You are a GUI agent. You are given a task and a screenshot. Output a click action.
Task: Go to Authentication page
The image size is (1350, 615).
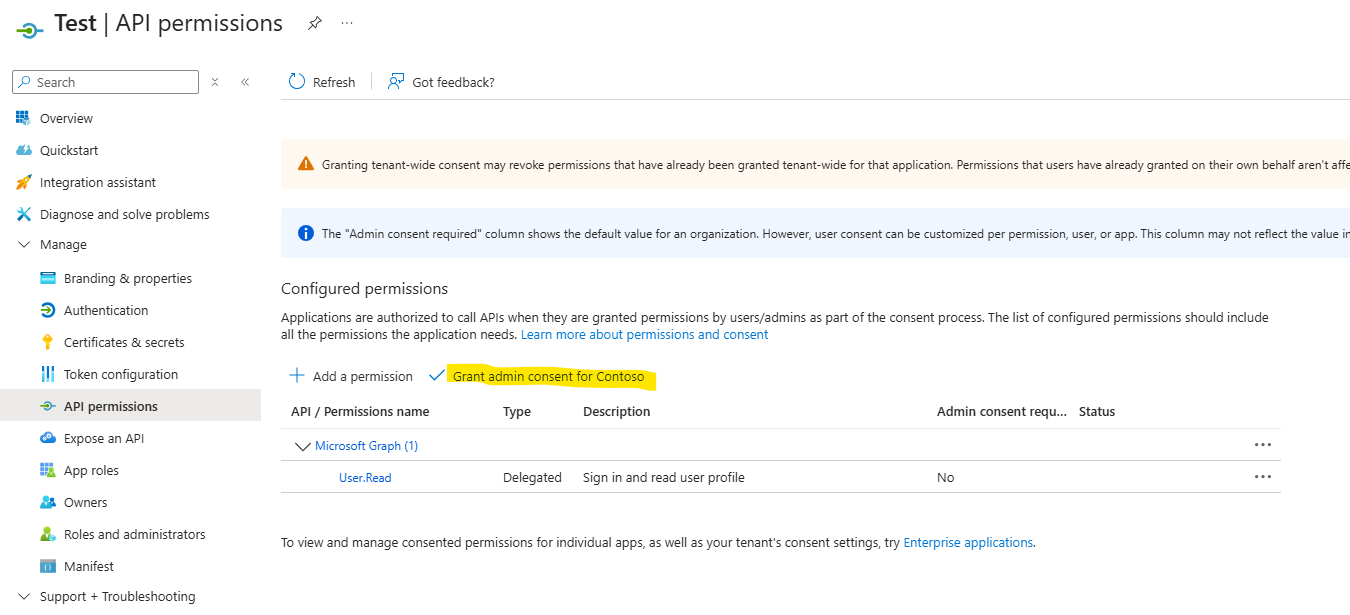click(x=106, y=310)
